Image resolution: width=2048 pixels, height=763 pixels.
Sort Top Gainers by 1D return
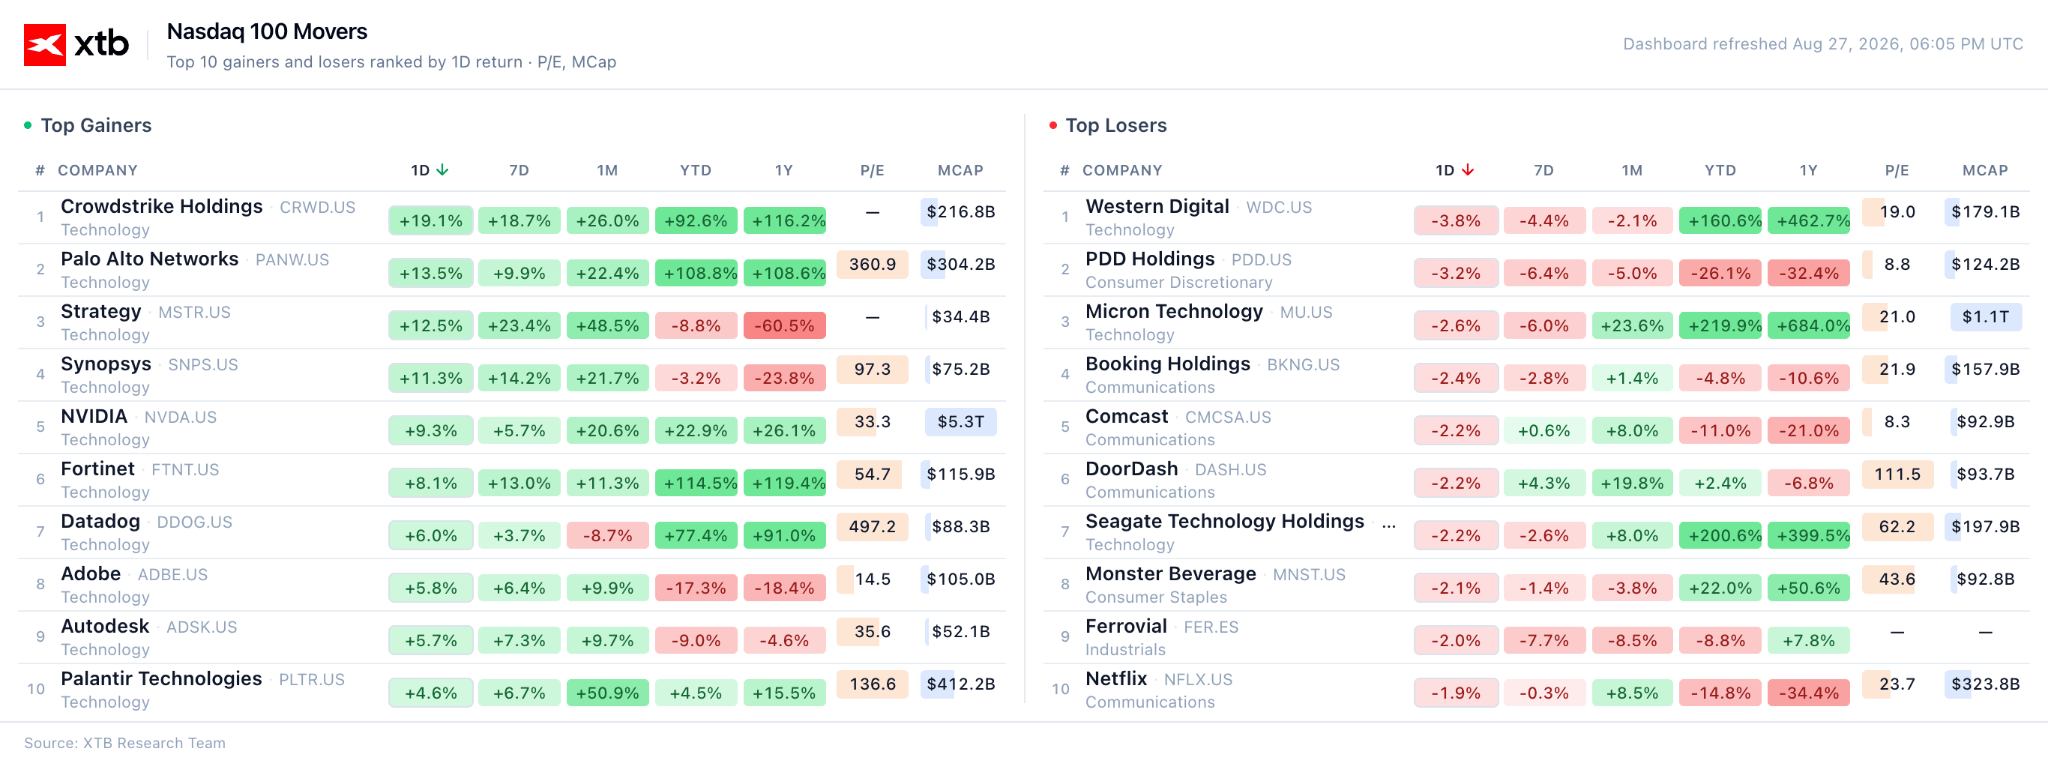pos(430,171)
